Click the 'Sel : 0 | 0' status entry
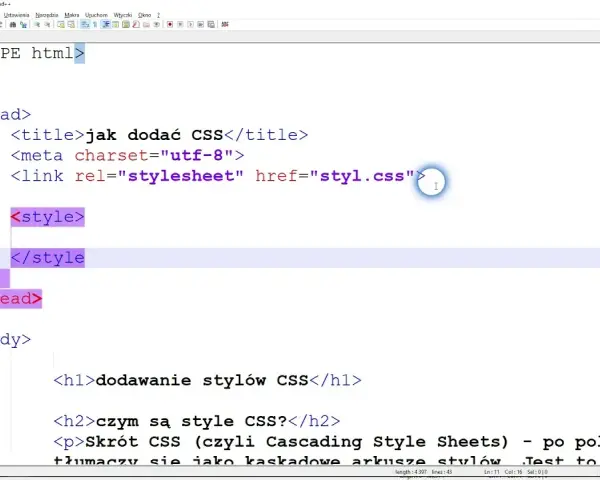The image size is (600, 480). pyautogui.click(x=537, y=472)
